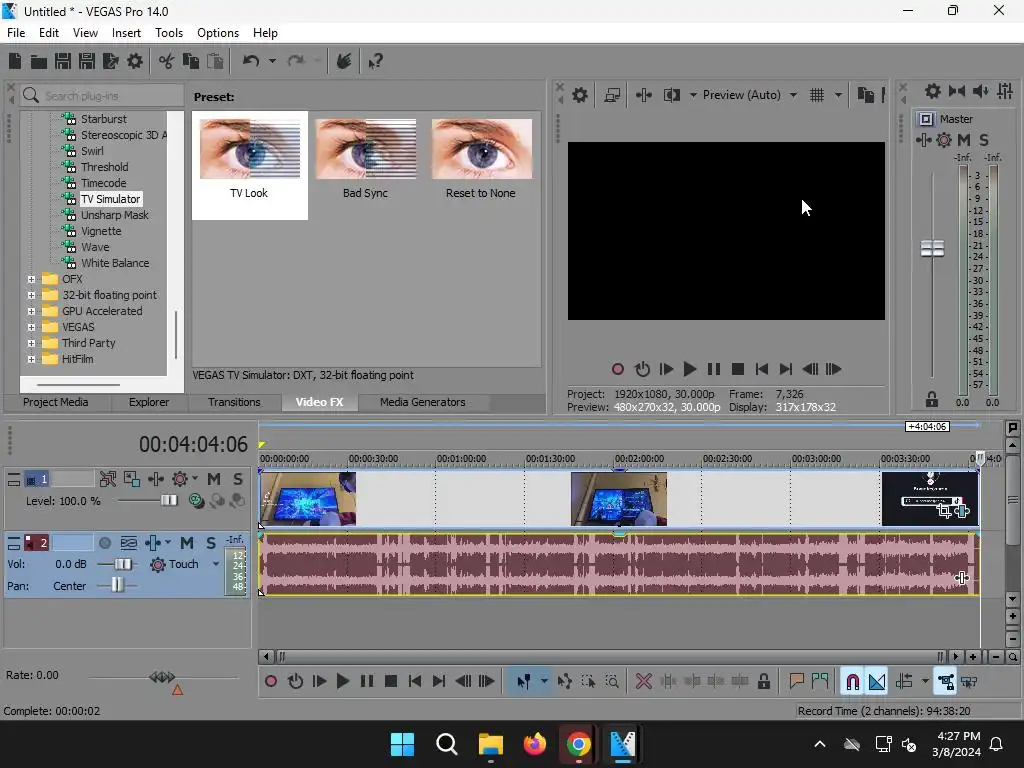
Task: Click the Insert Marker icon
Action: coord(796,682)
